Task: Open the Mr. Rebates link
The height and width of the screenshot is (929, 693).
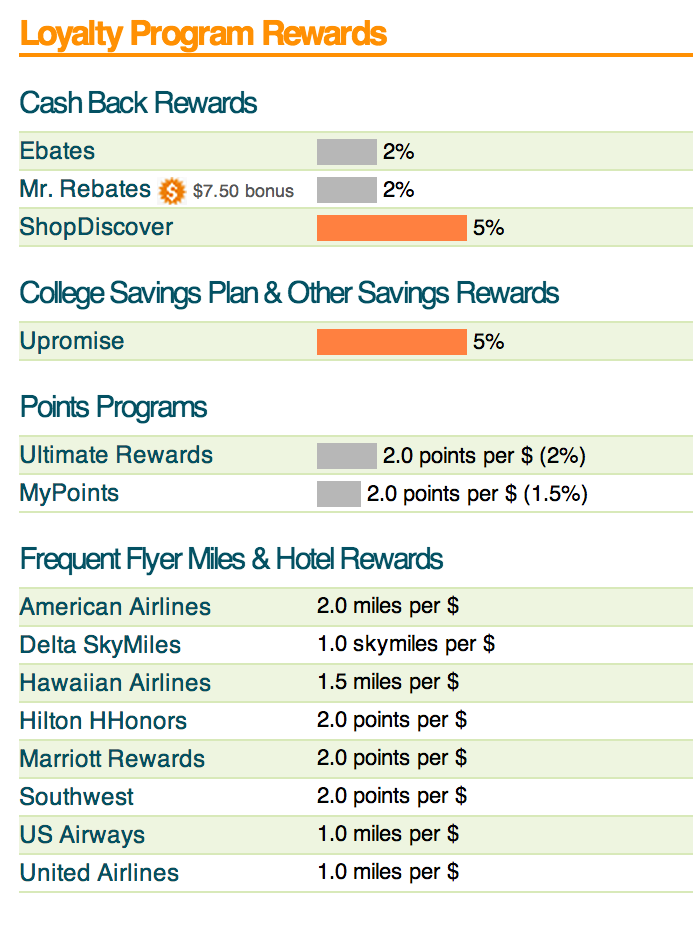Action: coord(85,189)
